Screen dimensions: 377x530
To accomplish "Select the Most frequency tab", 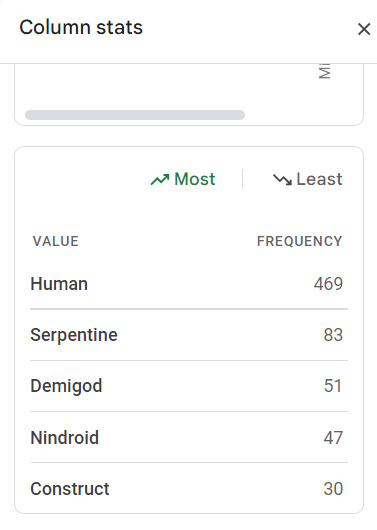I will point(183,179).
